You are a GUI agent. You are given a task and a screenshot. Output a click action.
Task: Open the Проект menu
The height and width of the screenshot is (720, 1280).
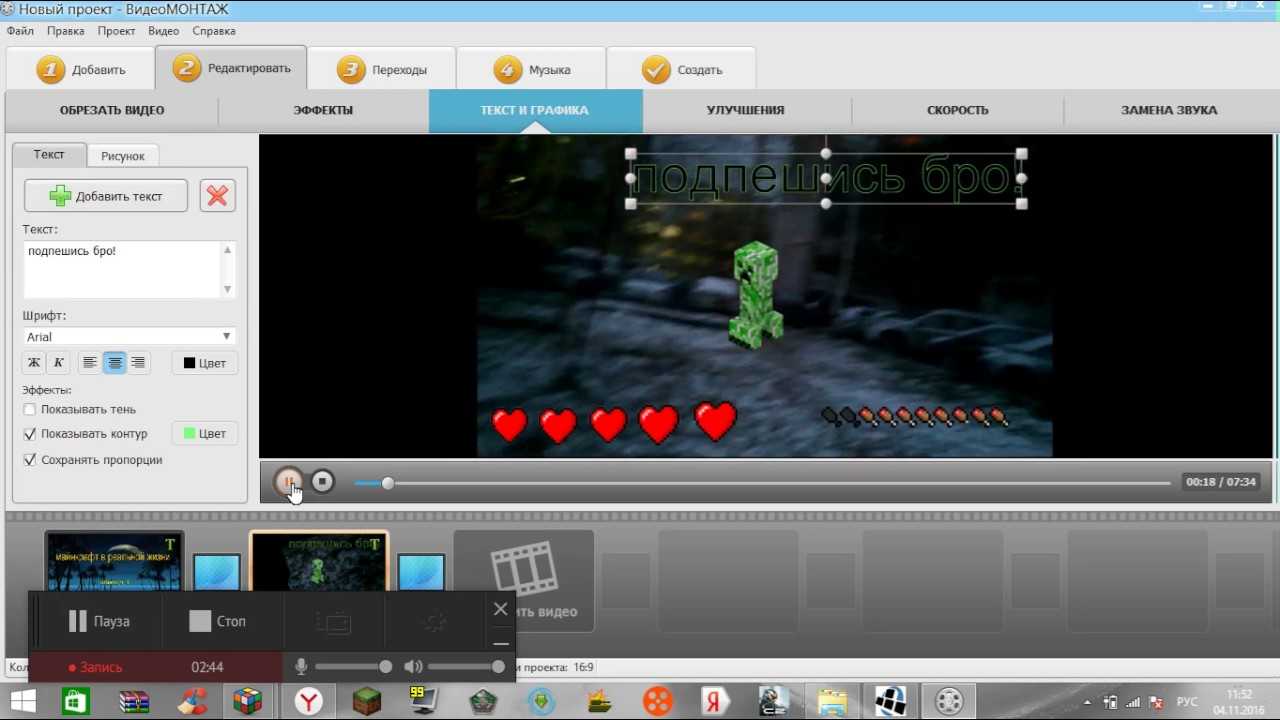tap(116, 31)
